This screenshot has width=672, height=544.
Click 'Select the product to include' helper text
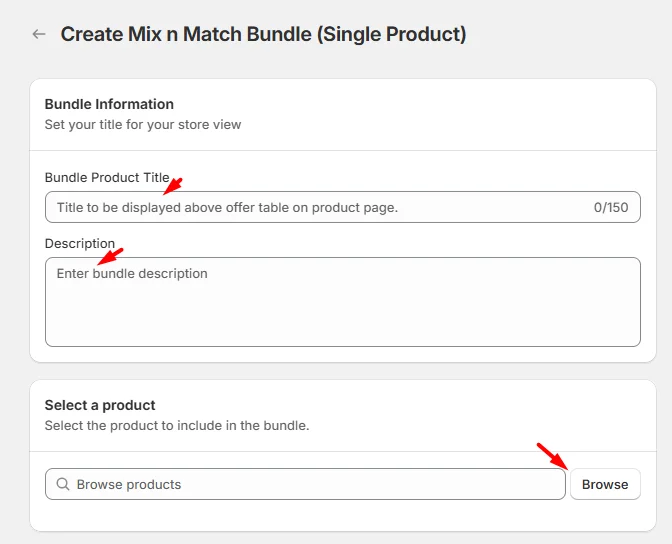(177, 426)
